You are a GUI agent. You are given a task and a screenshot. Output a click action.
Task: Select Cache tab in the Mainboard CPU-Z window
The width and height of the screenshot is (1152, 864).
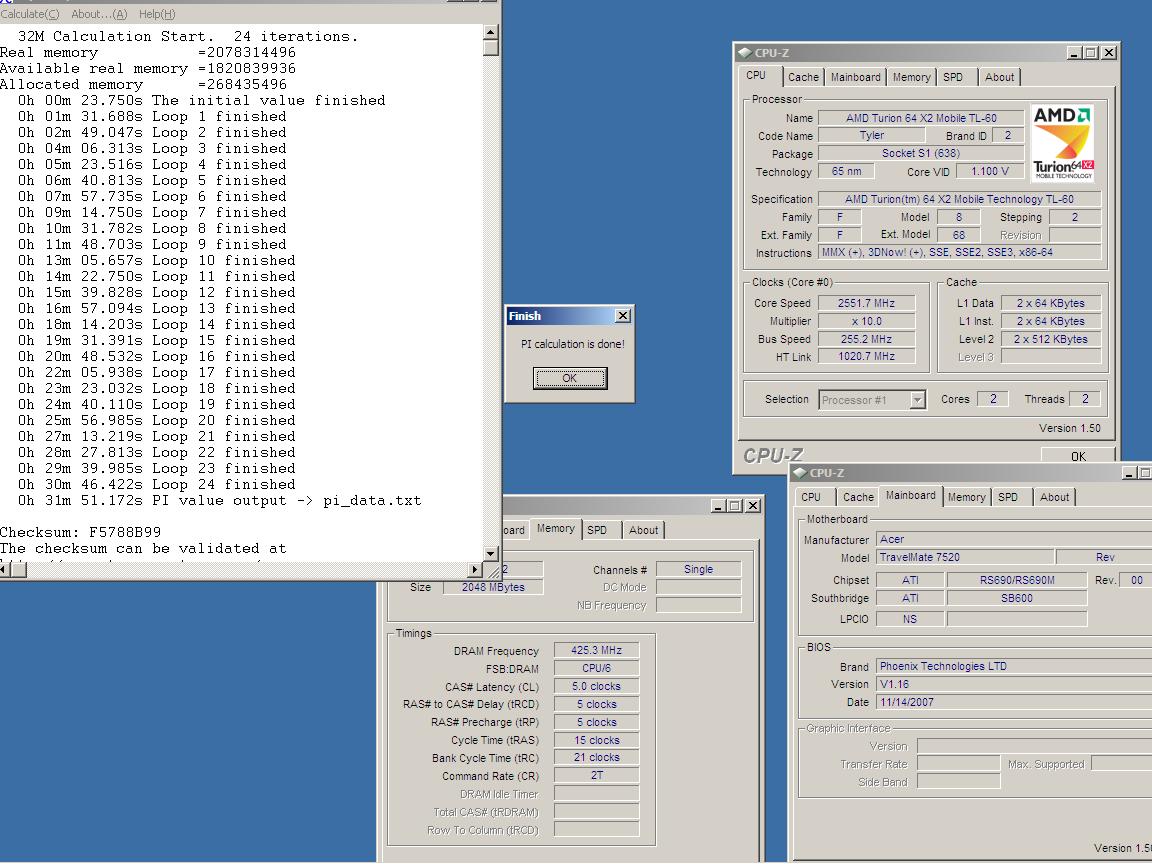coord(858,497)
